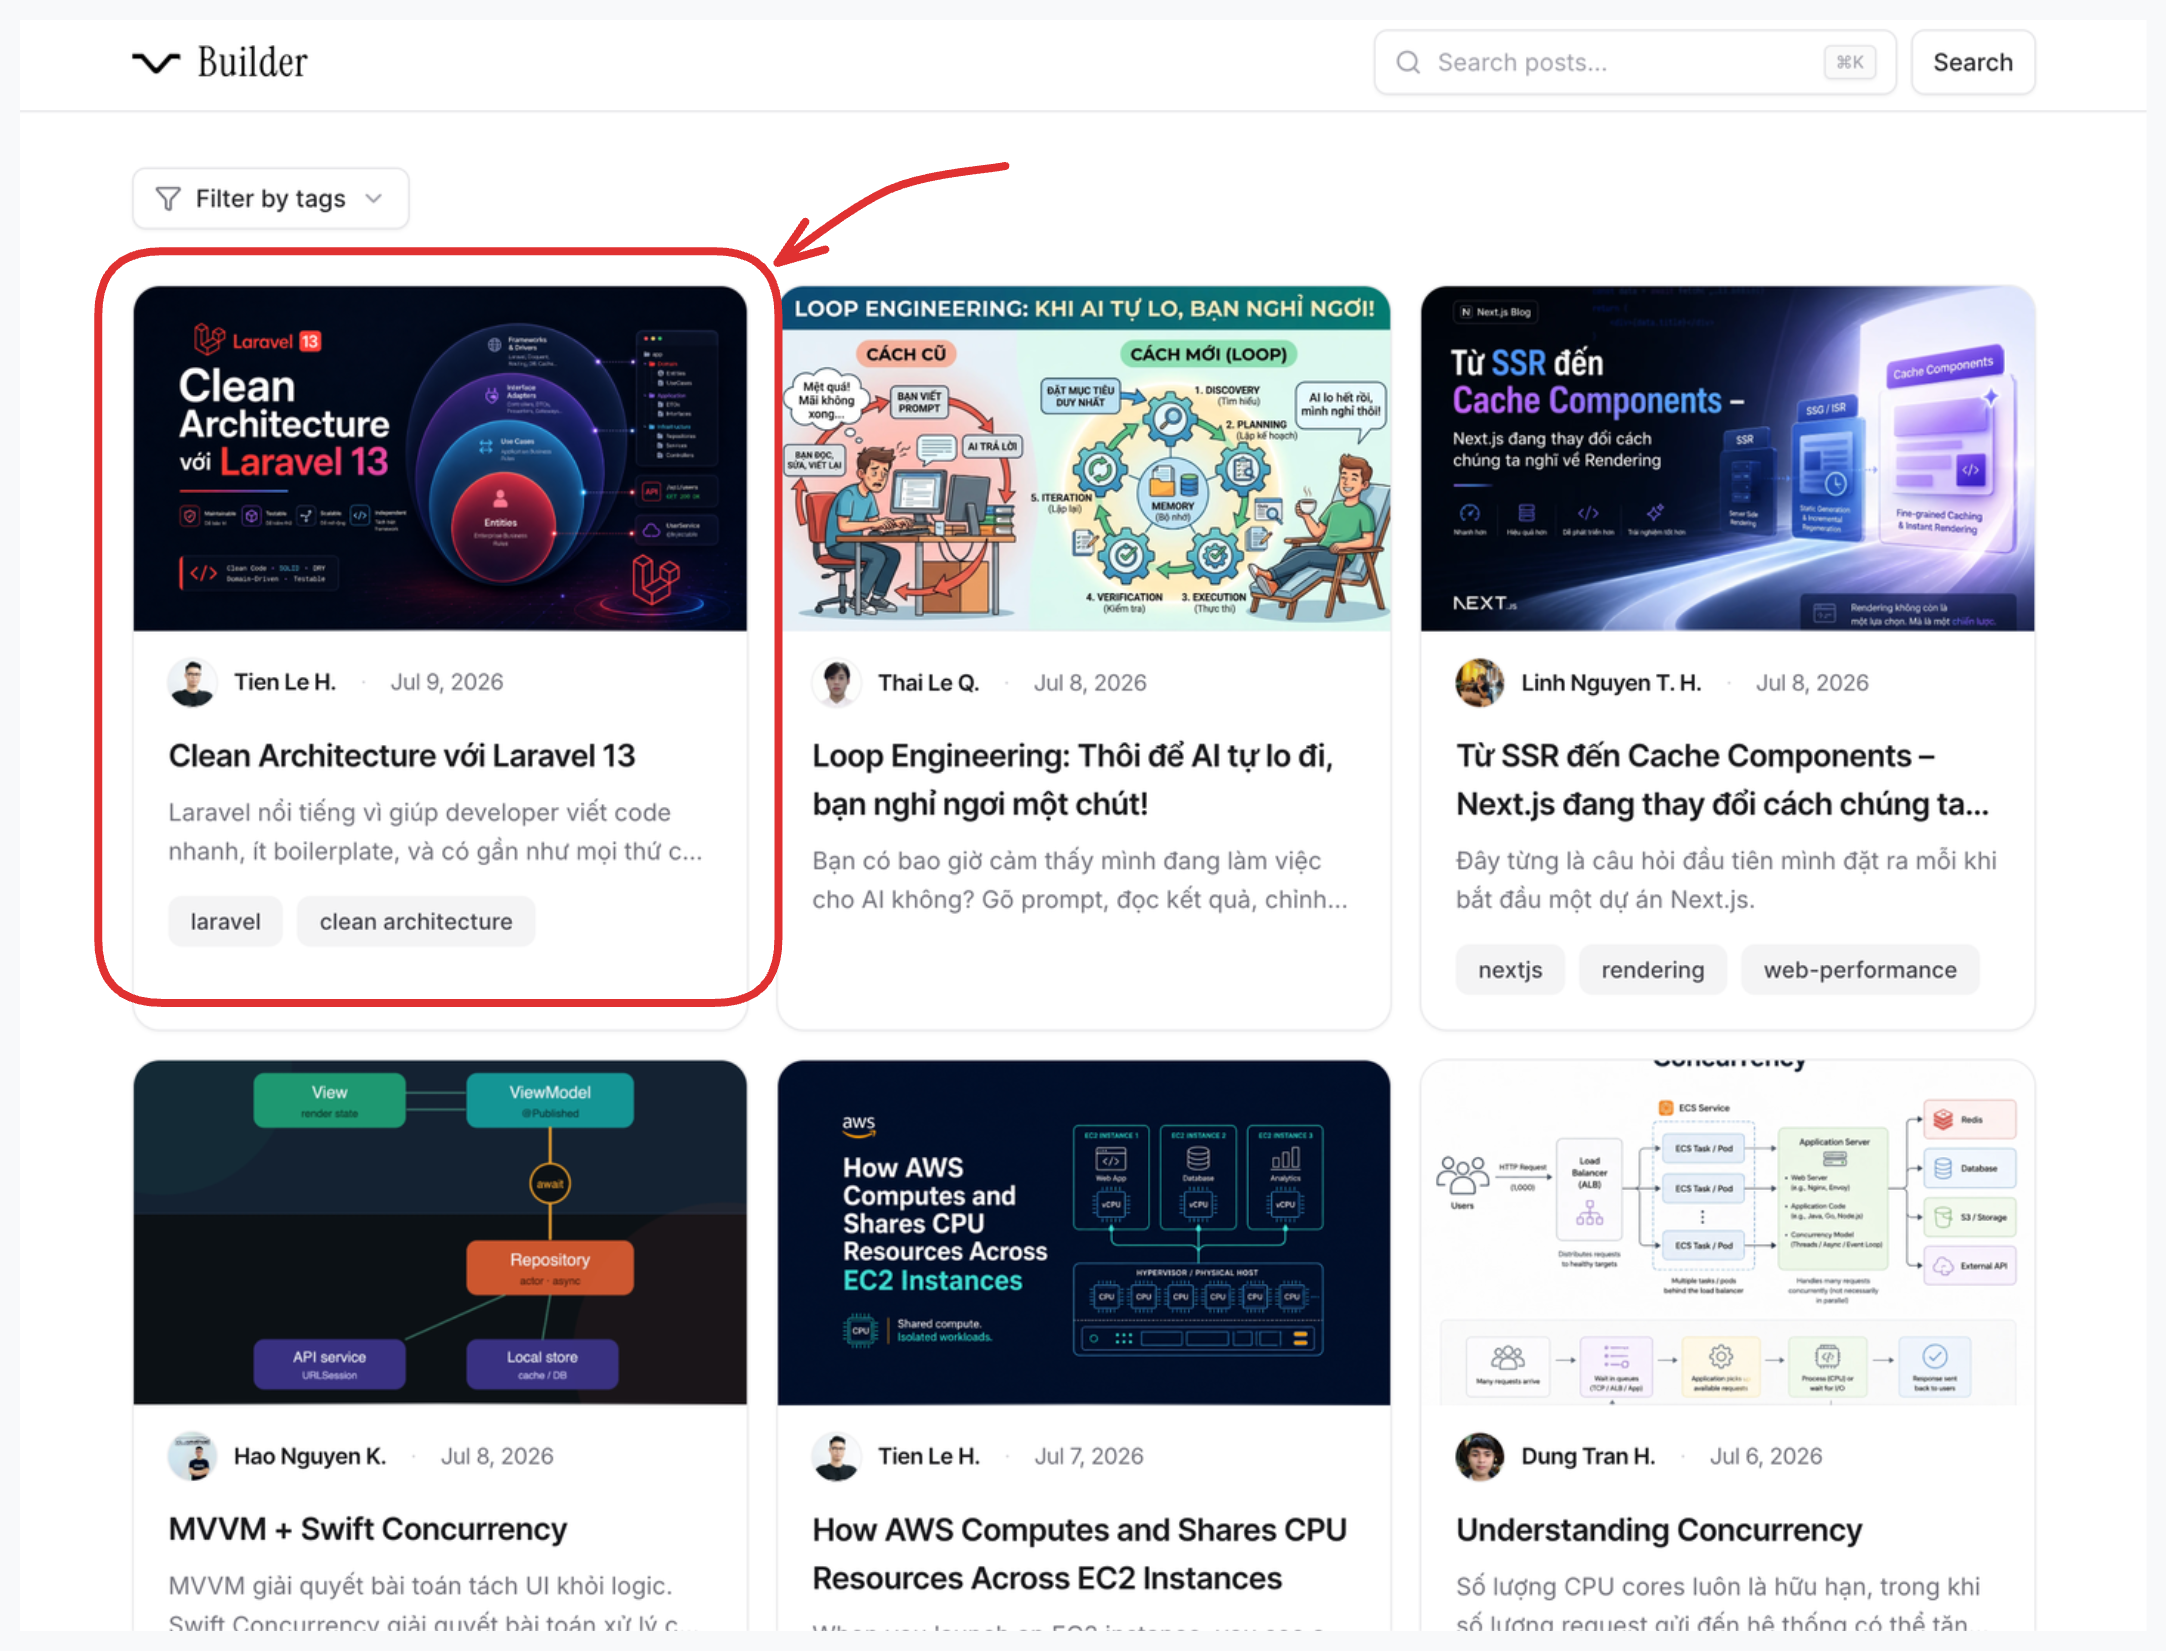Focus the Search posts input field

(1635, 63)
